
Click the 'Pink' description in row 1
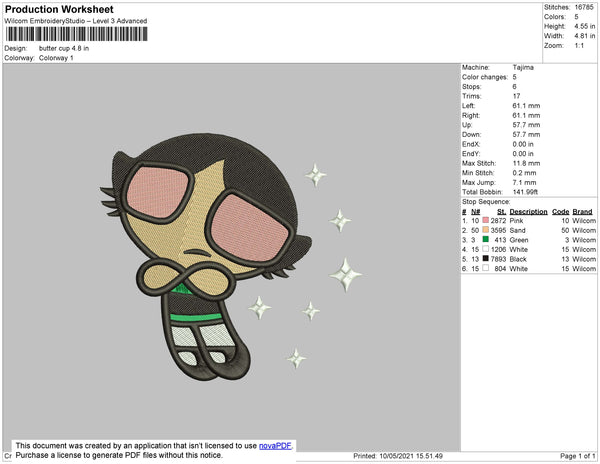pyautogui.click(x=516, y=221)
